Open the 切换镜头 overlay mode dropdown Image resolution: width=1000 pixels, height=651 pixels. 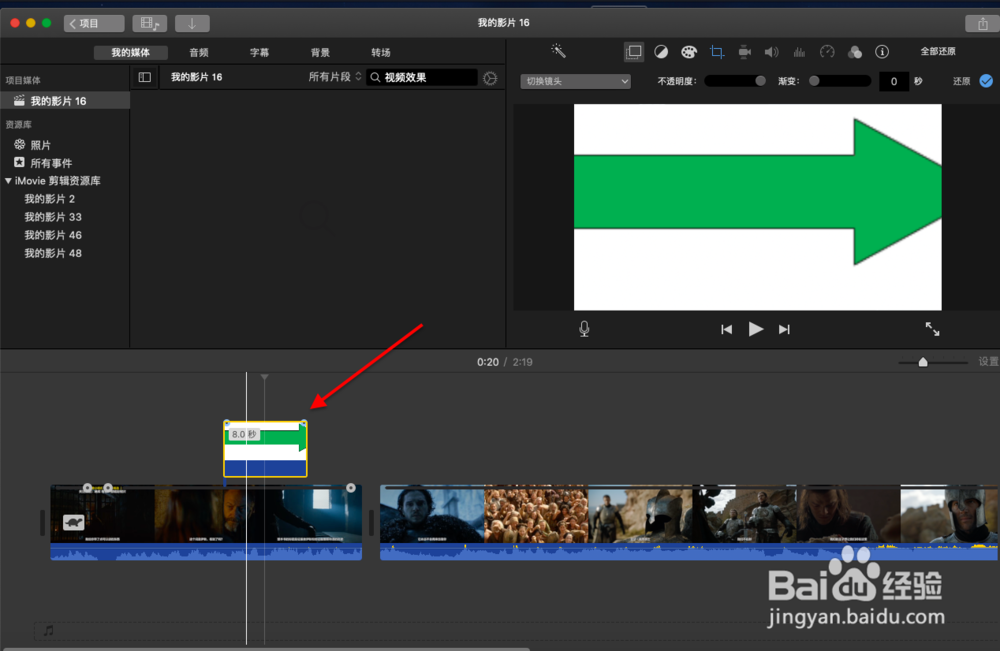tap(575, 80)
